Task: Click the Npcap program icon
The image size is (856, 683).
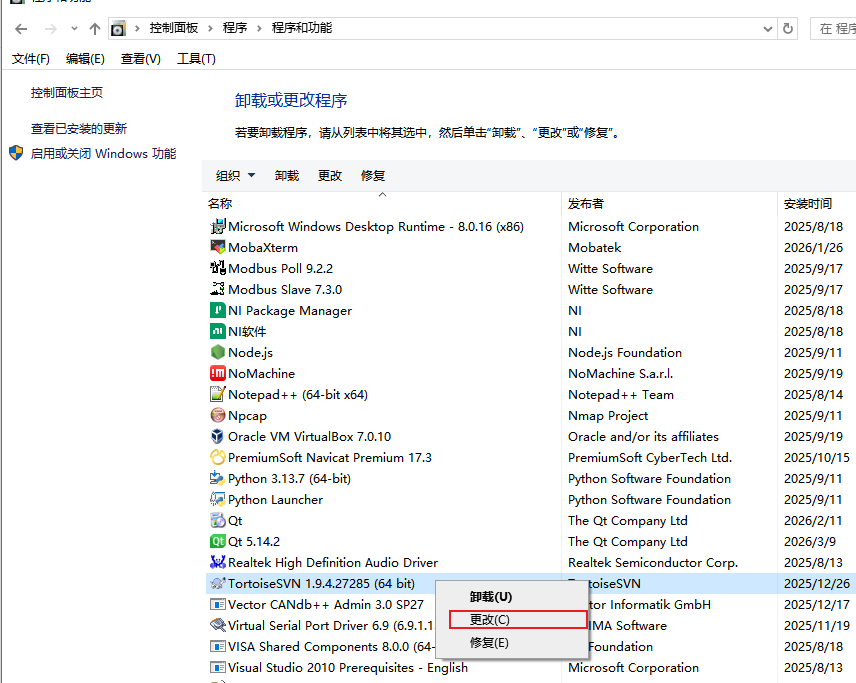Action: click(x=218, y=415)
